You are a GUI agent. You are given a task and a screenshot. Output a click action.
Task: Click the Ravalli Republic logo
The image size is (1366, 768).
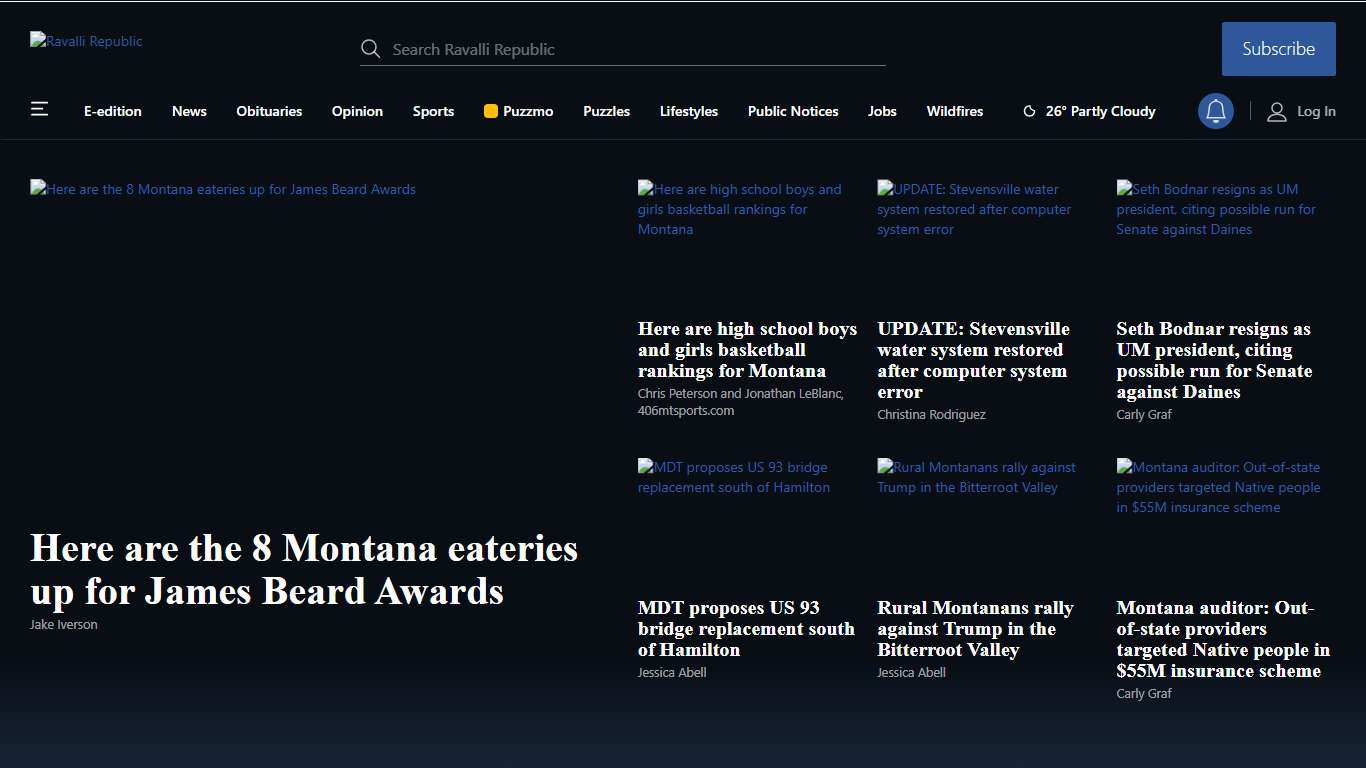(x=87, y=41)
